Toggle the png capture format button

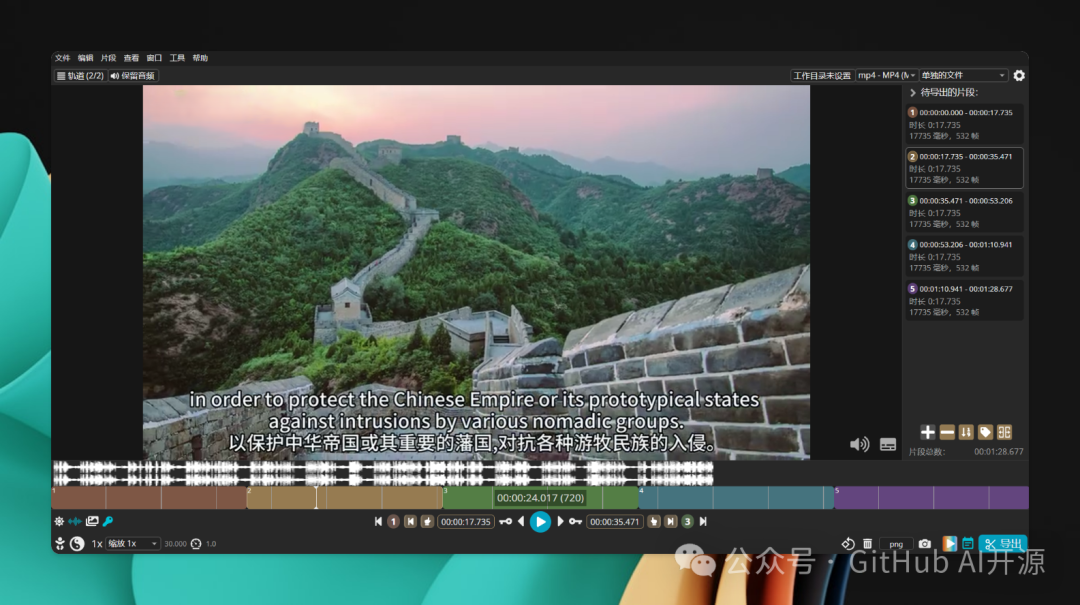896,544
